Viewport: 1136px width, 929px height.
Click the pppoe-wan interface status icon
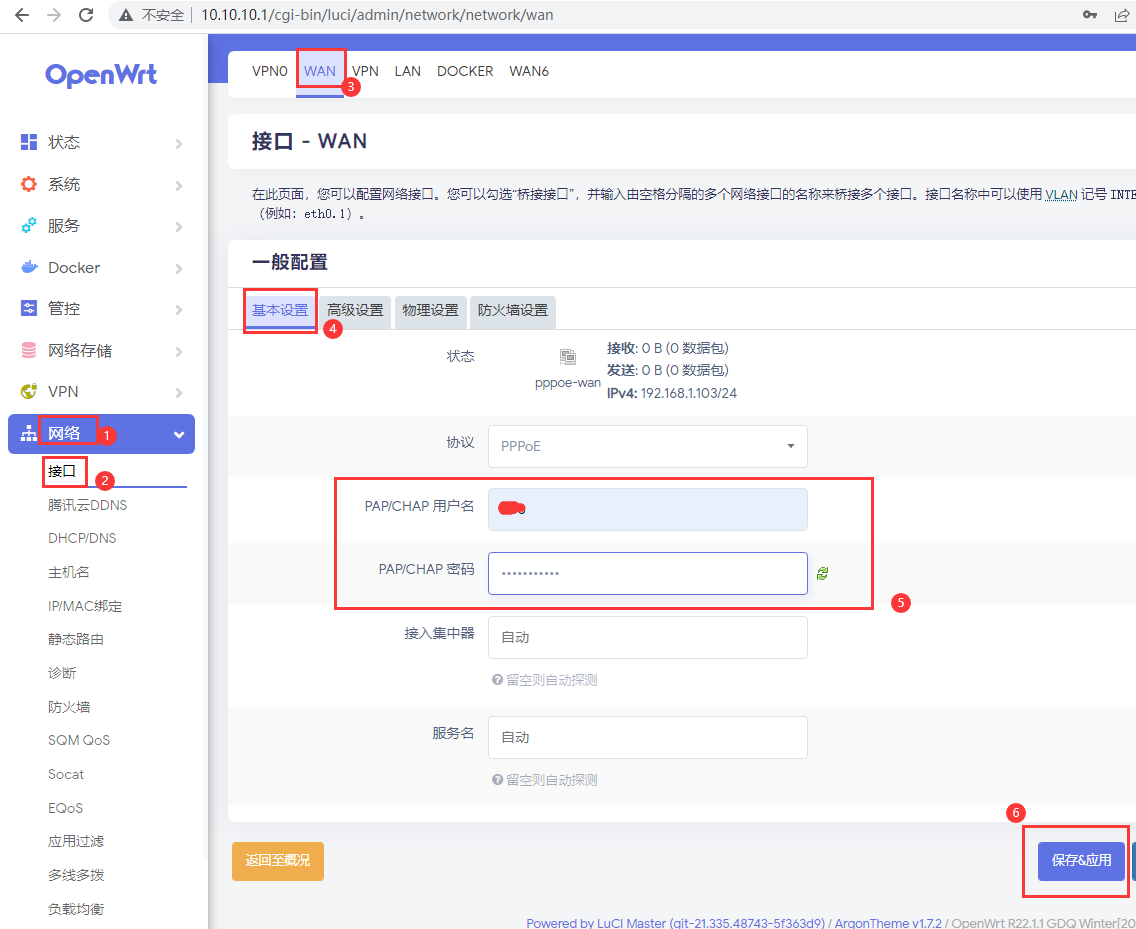568,357
